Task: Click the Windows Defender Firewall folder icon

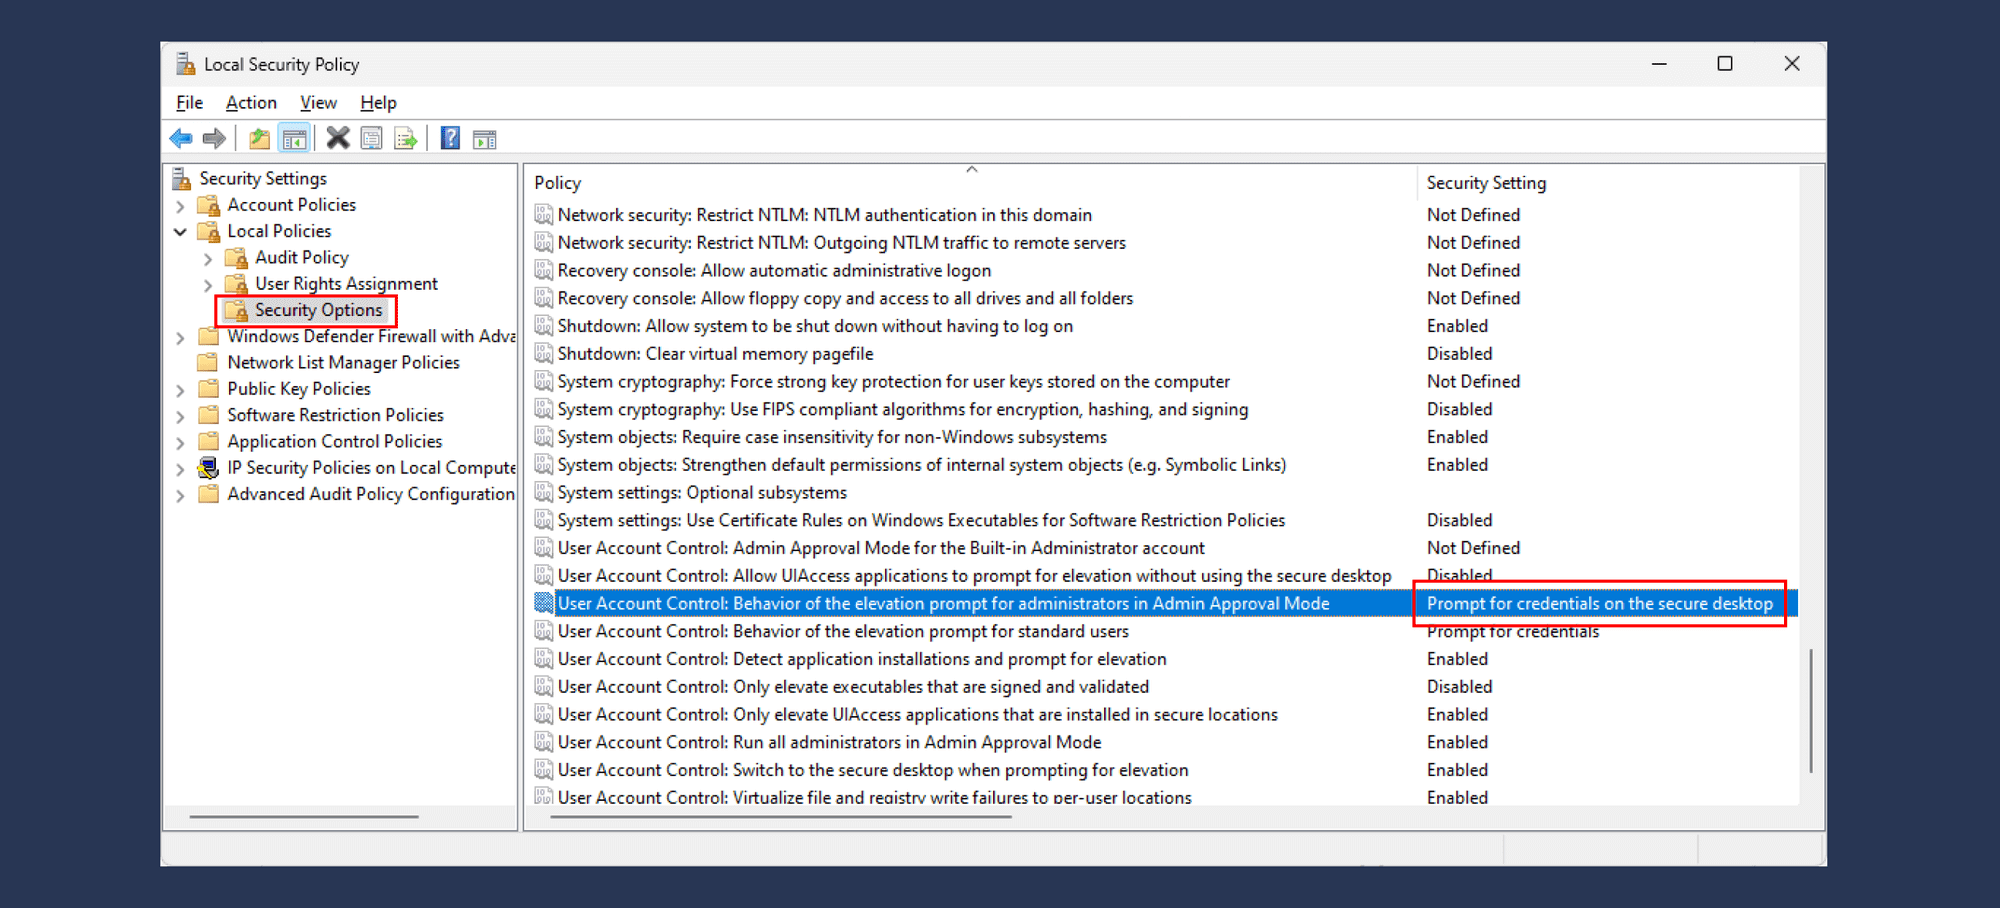Action: 208,336
